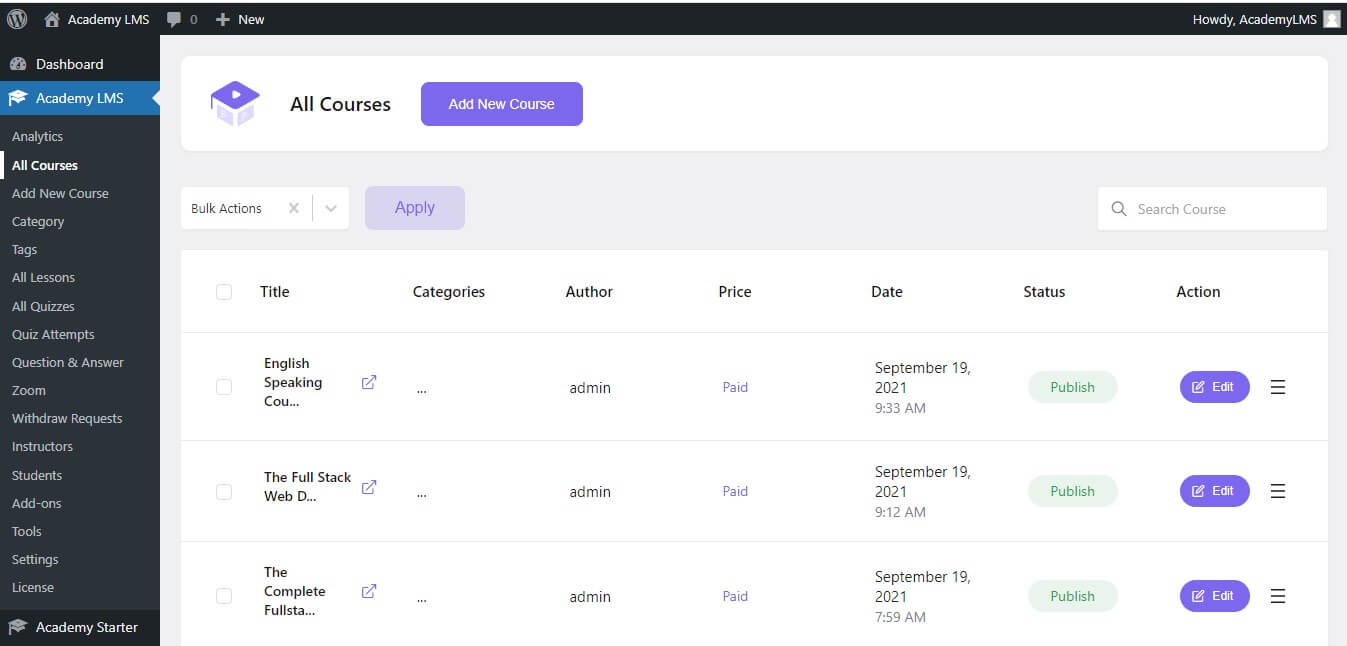Open Tools sidebar item
Image resolution: width=1347 pixels, height=646 pixels.
tap(27, 531)
